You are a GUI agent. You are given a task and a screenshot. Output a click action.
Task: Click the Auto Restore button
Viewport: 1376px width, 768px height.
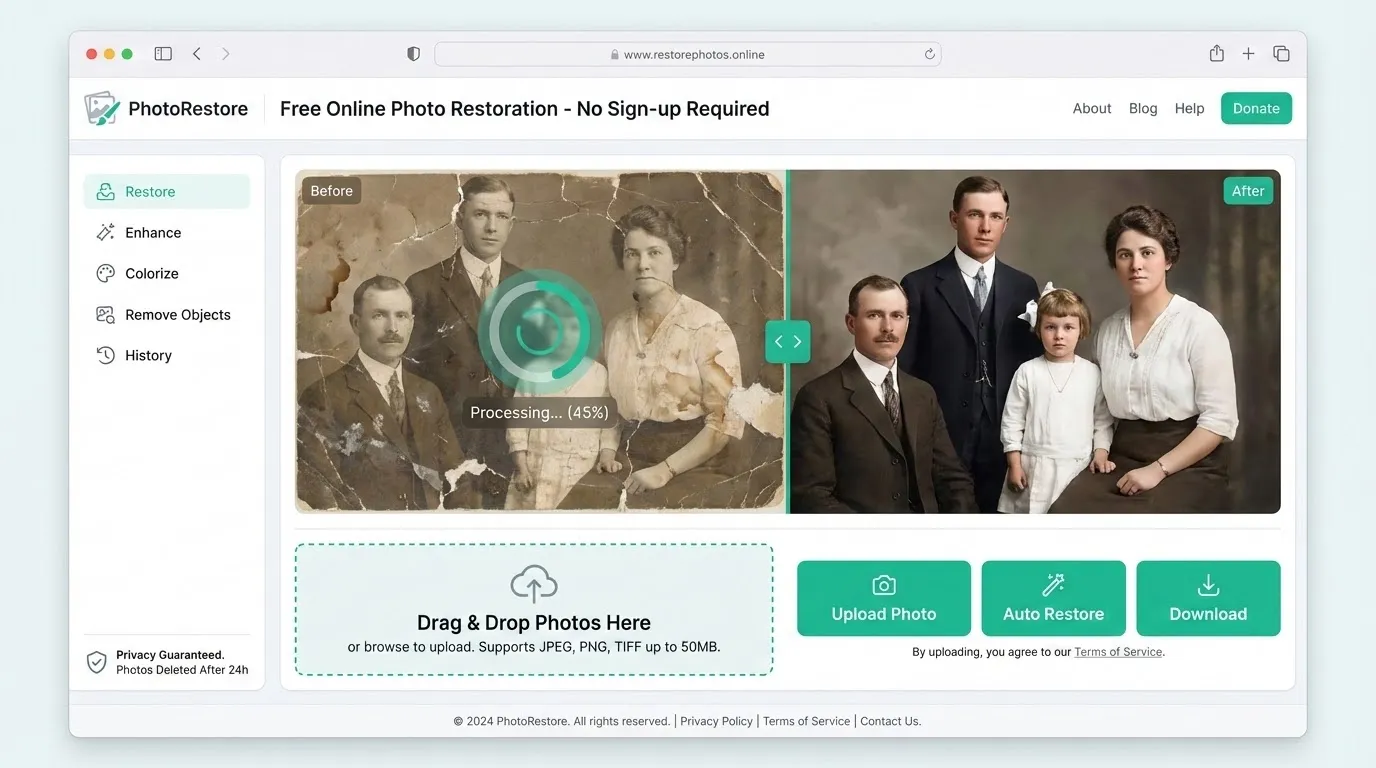tap(1053, 598)
